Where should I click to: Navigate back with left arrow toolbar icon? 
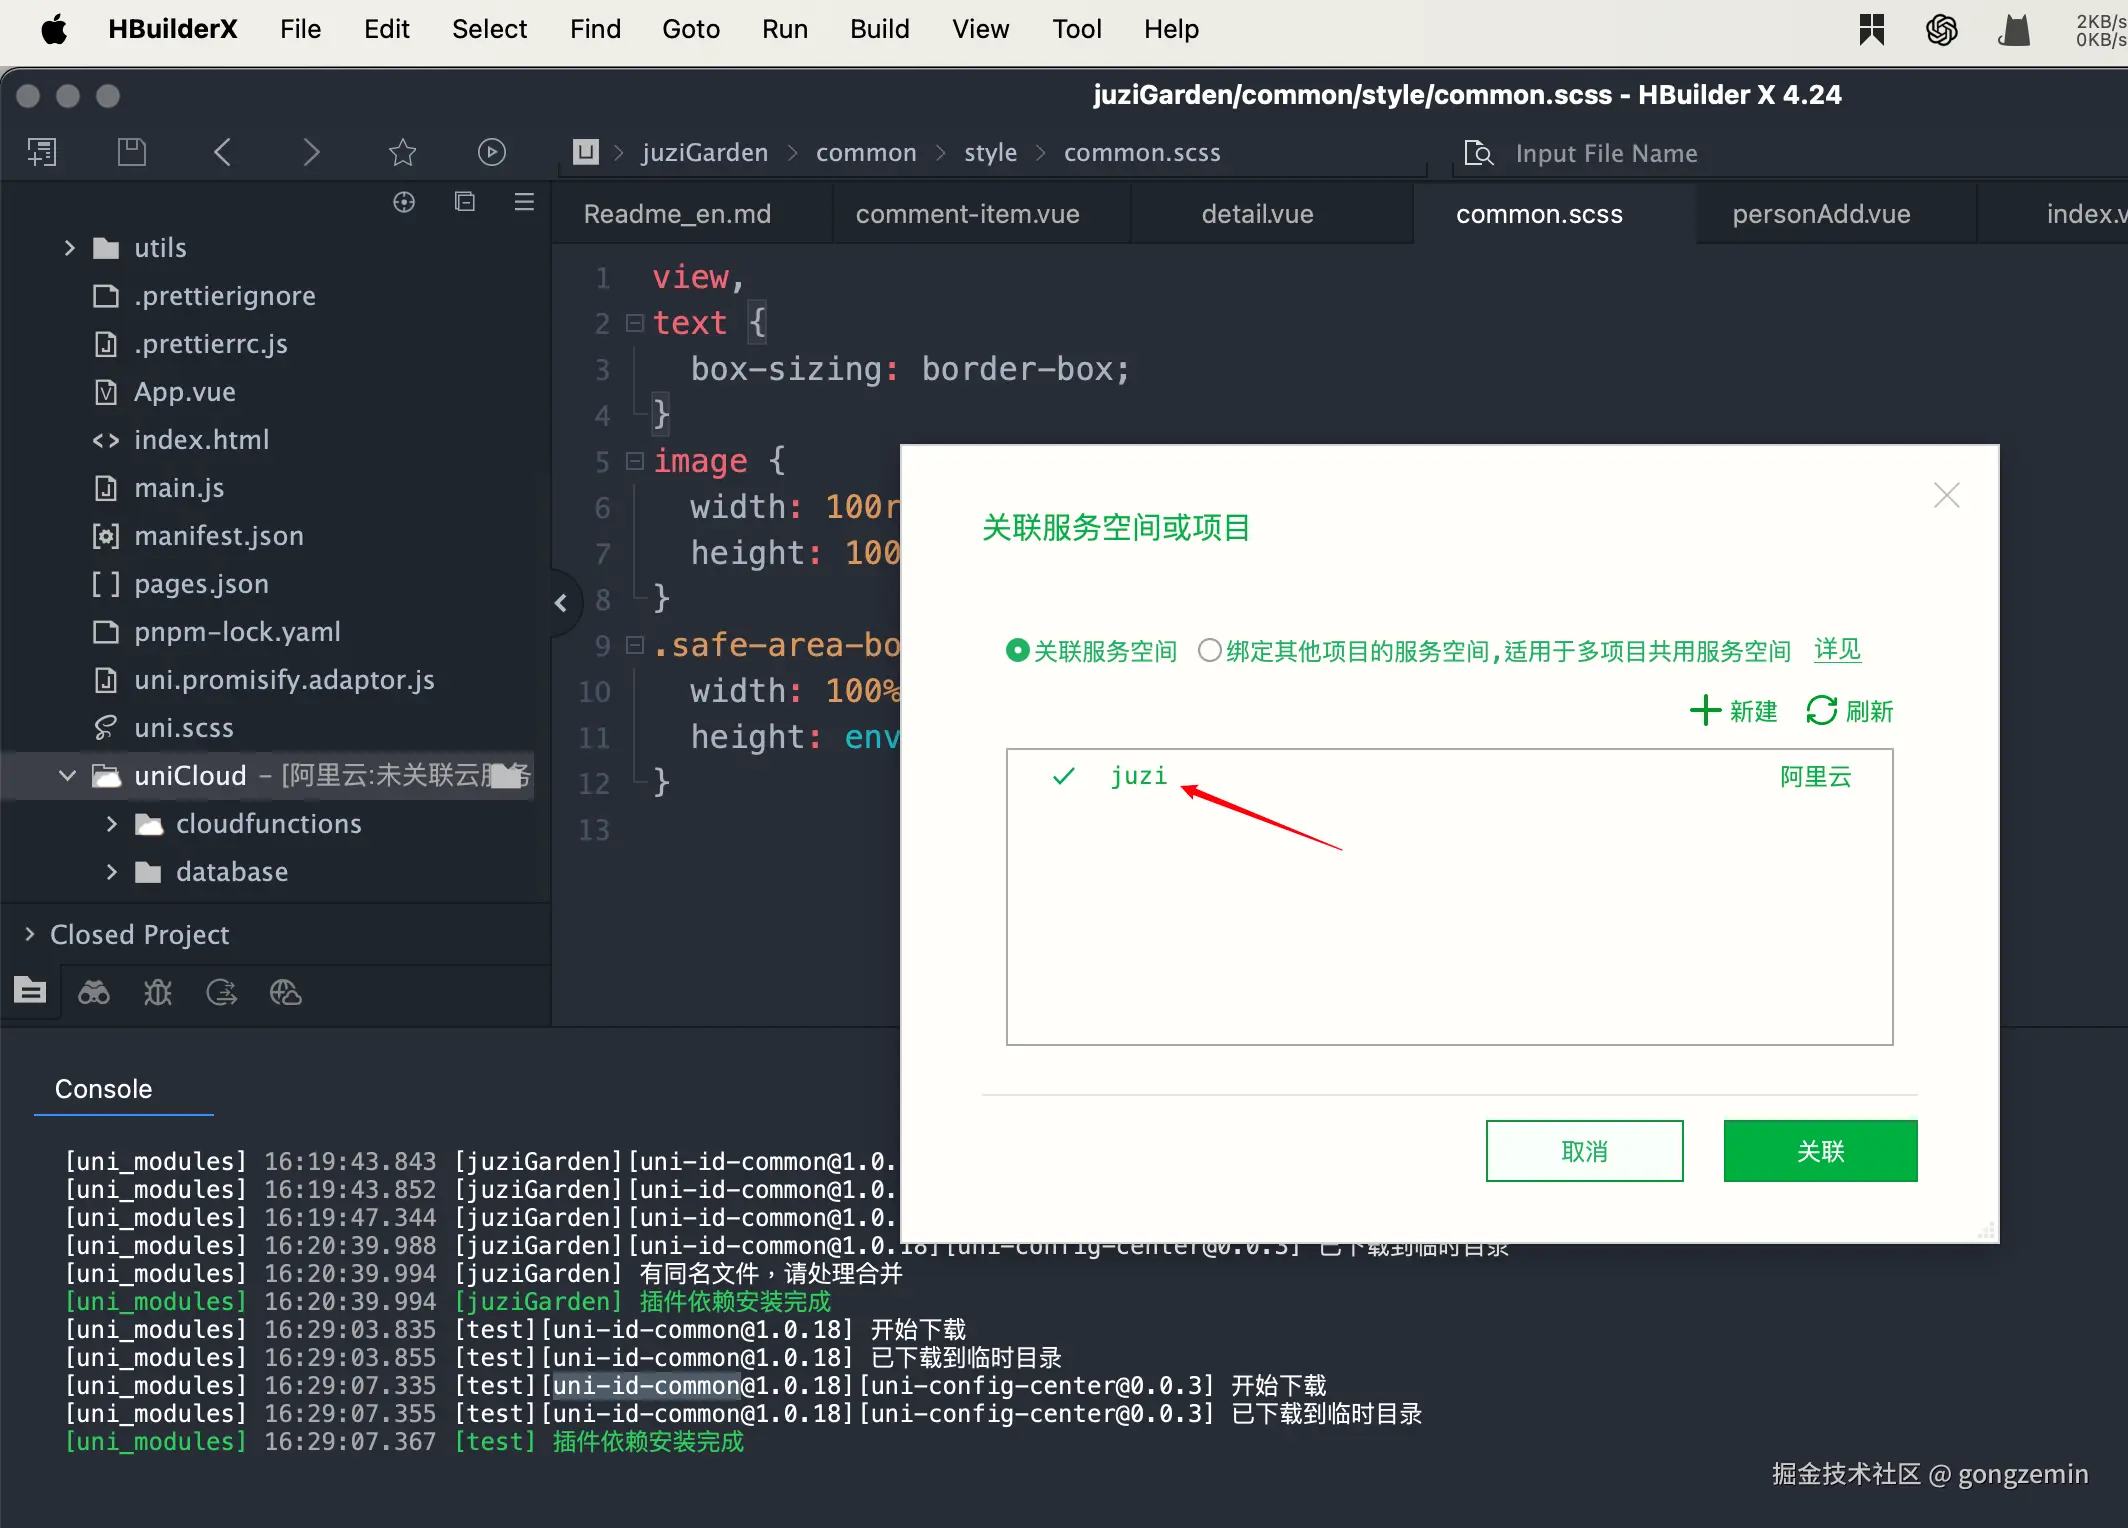tap(222, 152)
